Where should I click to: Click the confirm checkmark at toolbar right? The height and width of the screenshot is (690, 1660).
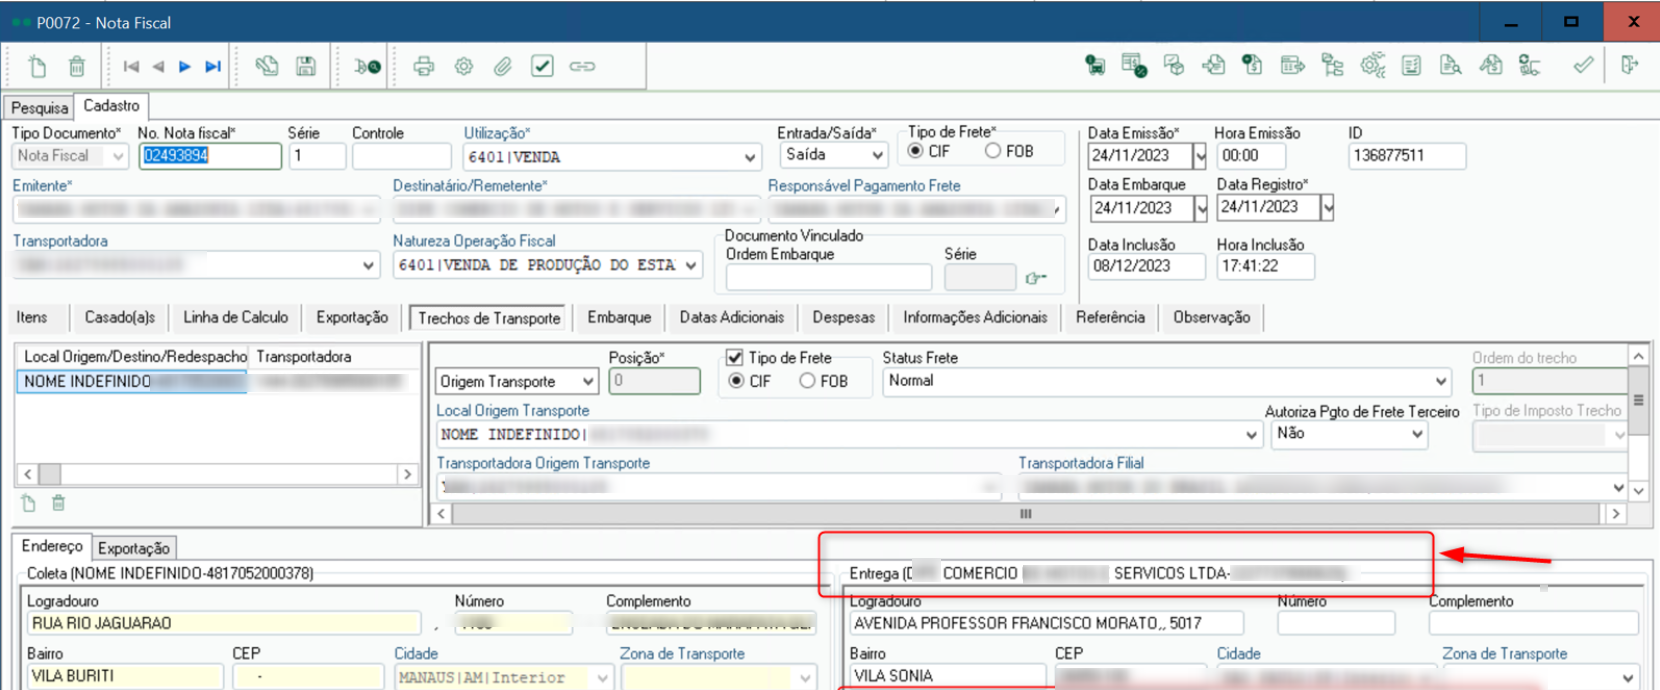[x=1583, y=66]
